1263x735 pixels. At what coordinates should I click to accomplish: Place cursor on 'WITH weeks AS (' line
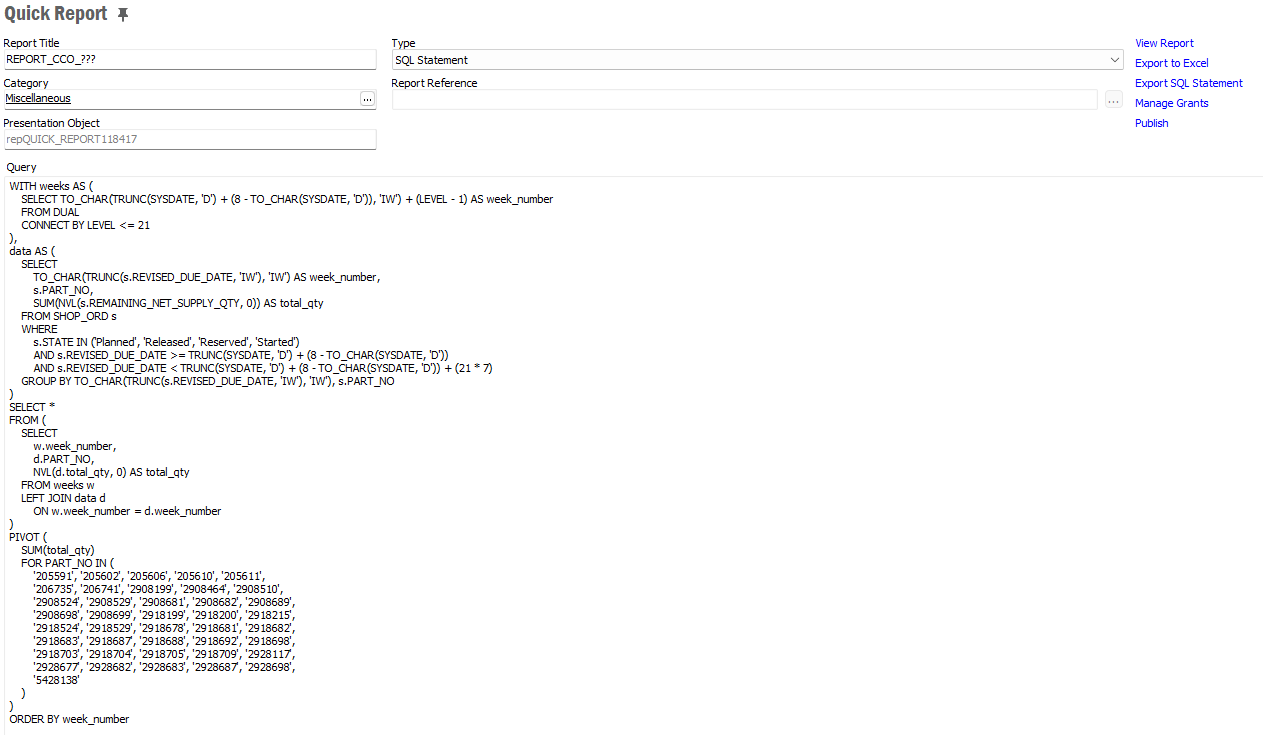pos(51,186)
